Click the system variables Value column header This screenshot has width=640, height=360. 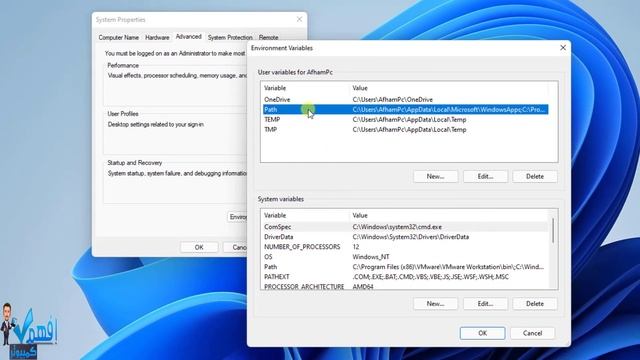tap(449, 216)
